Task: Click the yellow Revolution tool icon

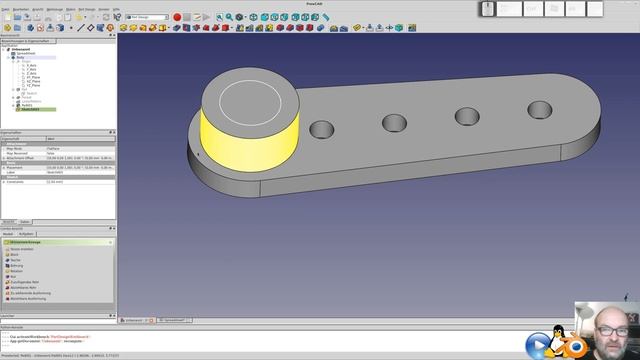Action: point(133,28)
